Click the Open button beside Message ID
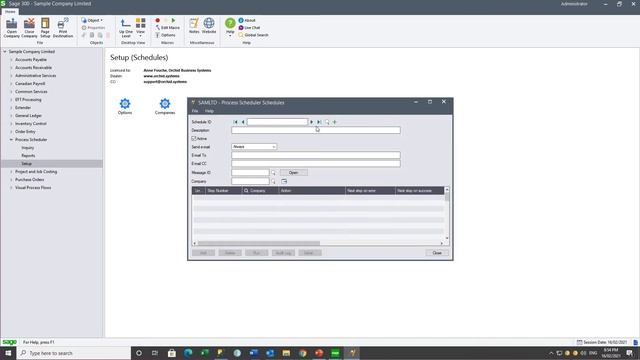The image size is (640, 360). [x=293, y=173]
